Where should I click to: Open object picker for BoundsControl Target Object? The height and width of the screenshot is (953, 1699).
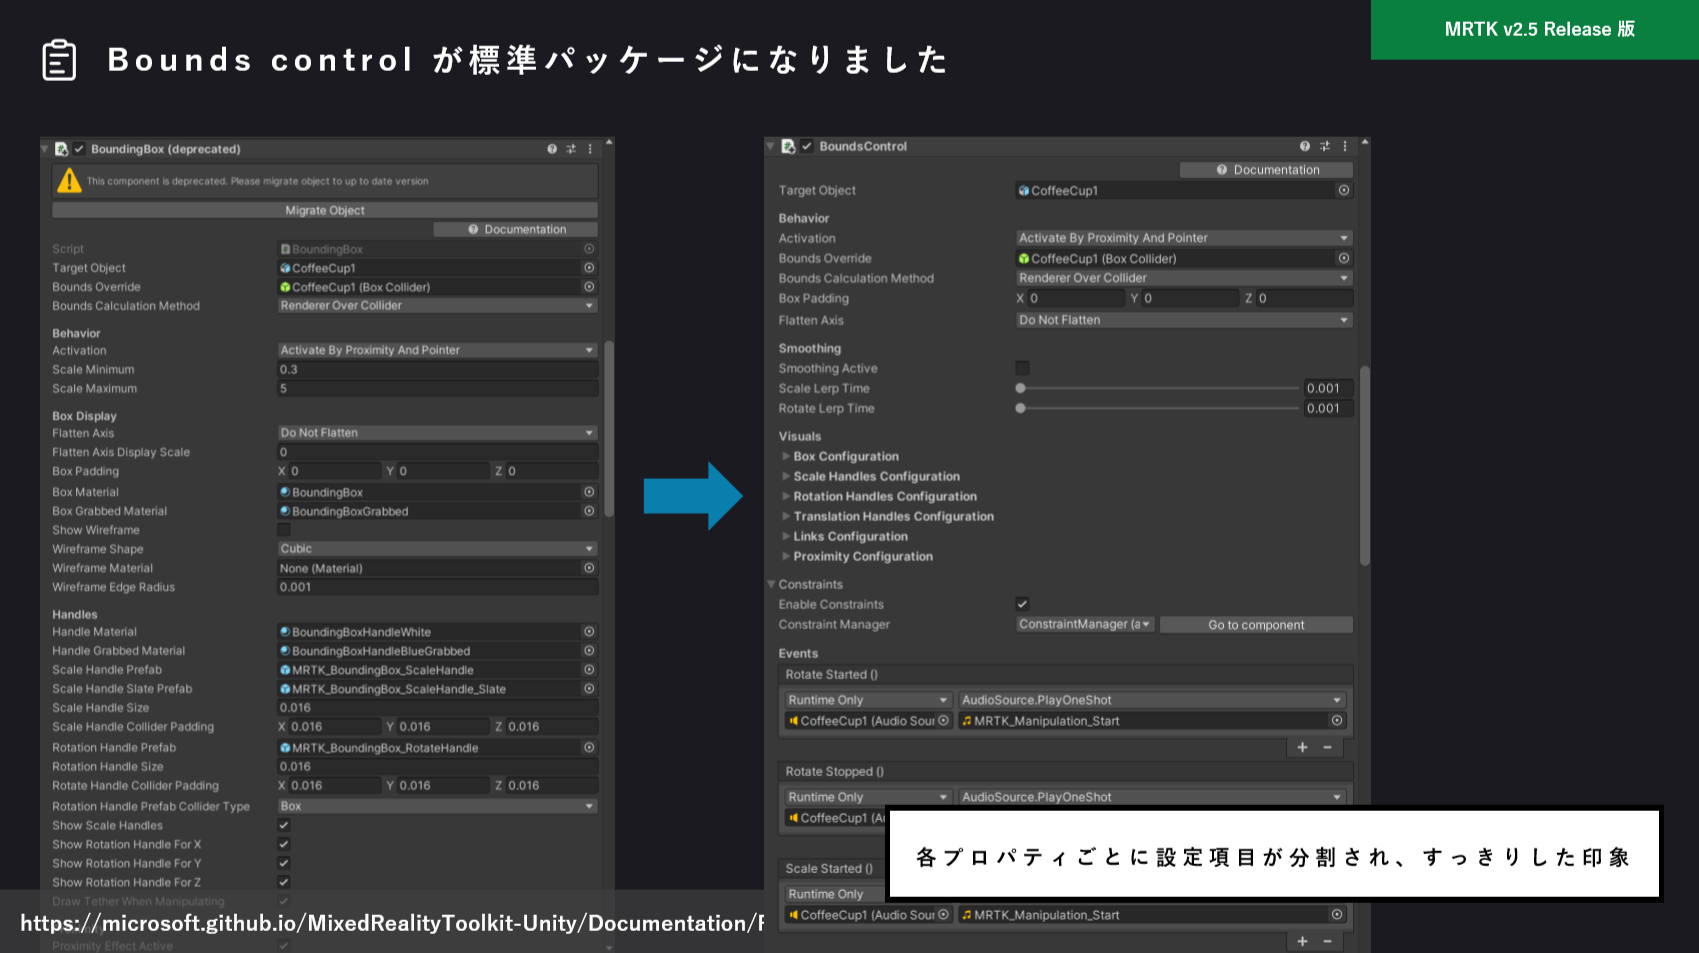1344,190
